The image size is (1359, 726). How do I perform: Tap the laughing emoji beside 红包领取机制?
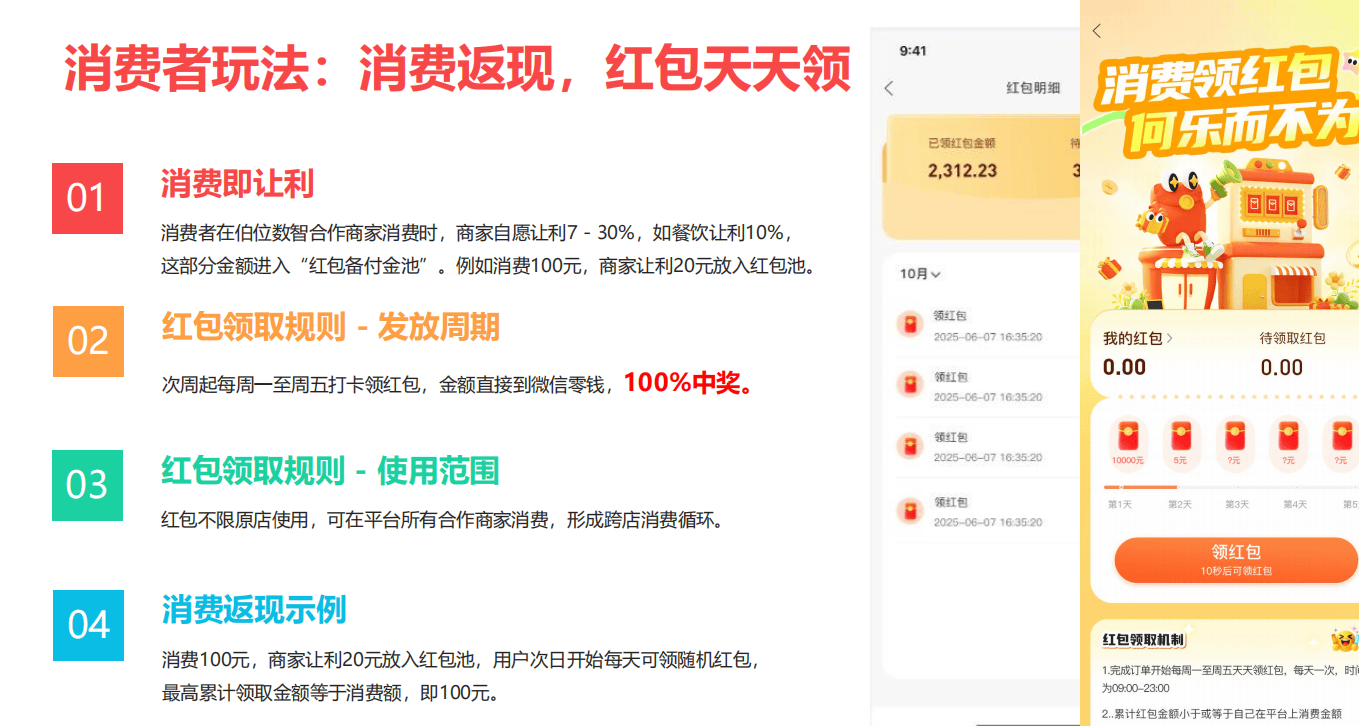coord(1344,639)
